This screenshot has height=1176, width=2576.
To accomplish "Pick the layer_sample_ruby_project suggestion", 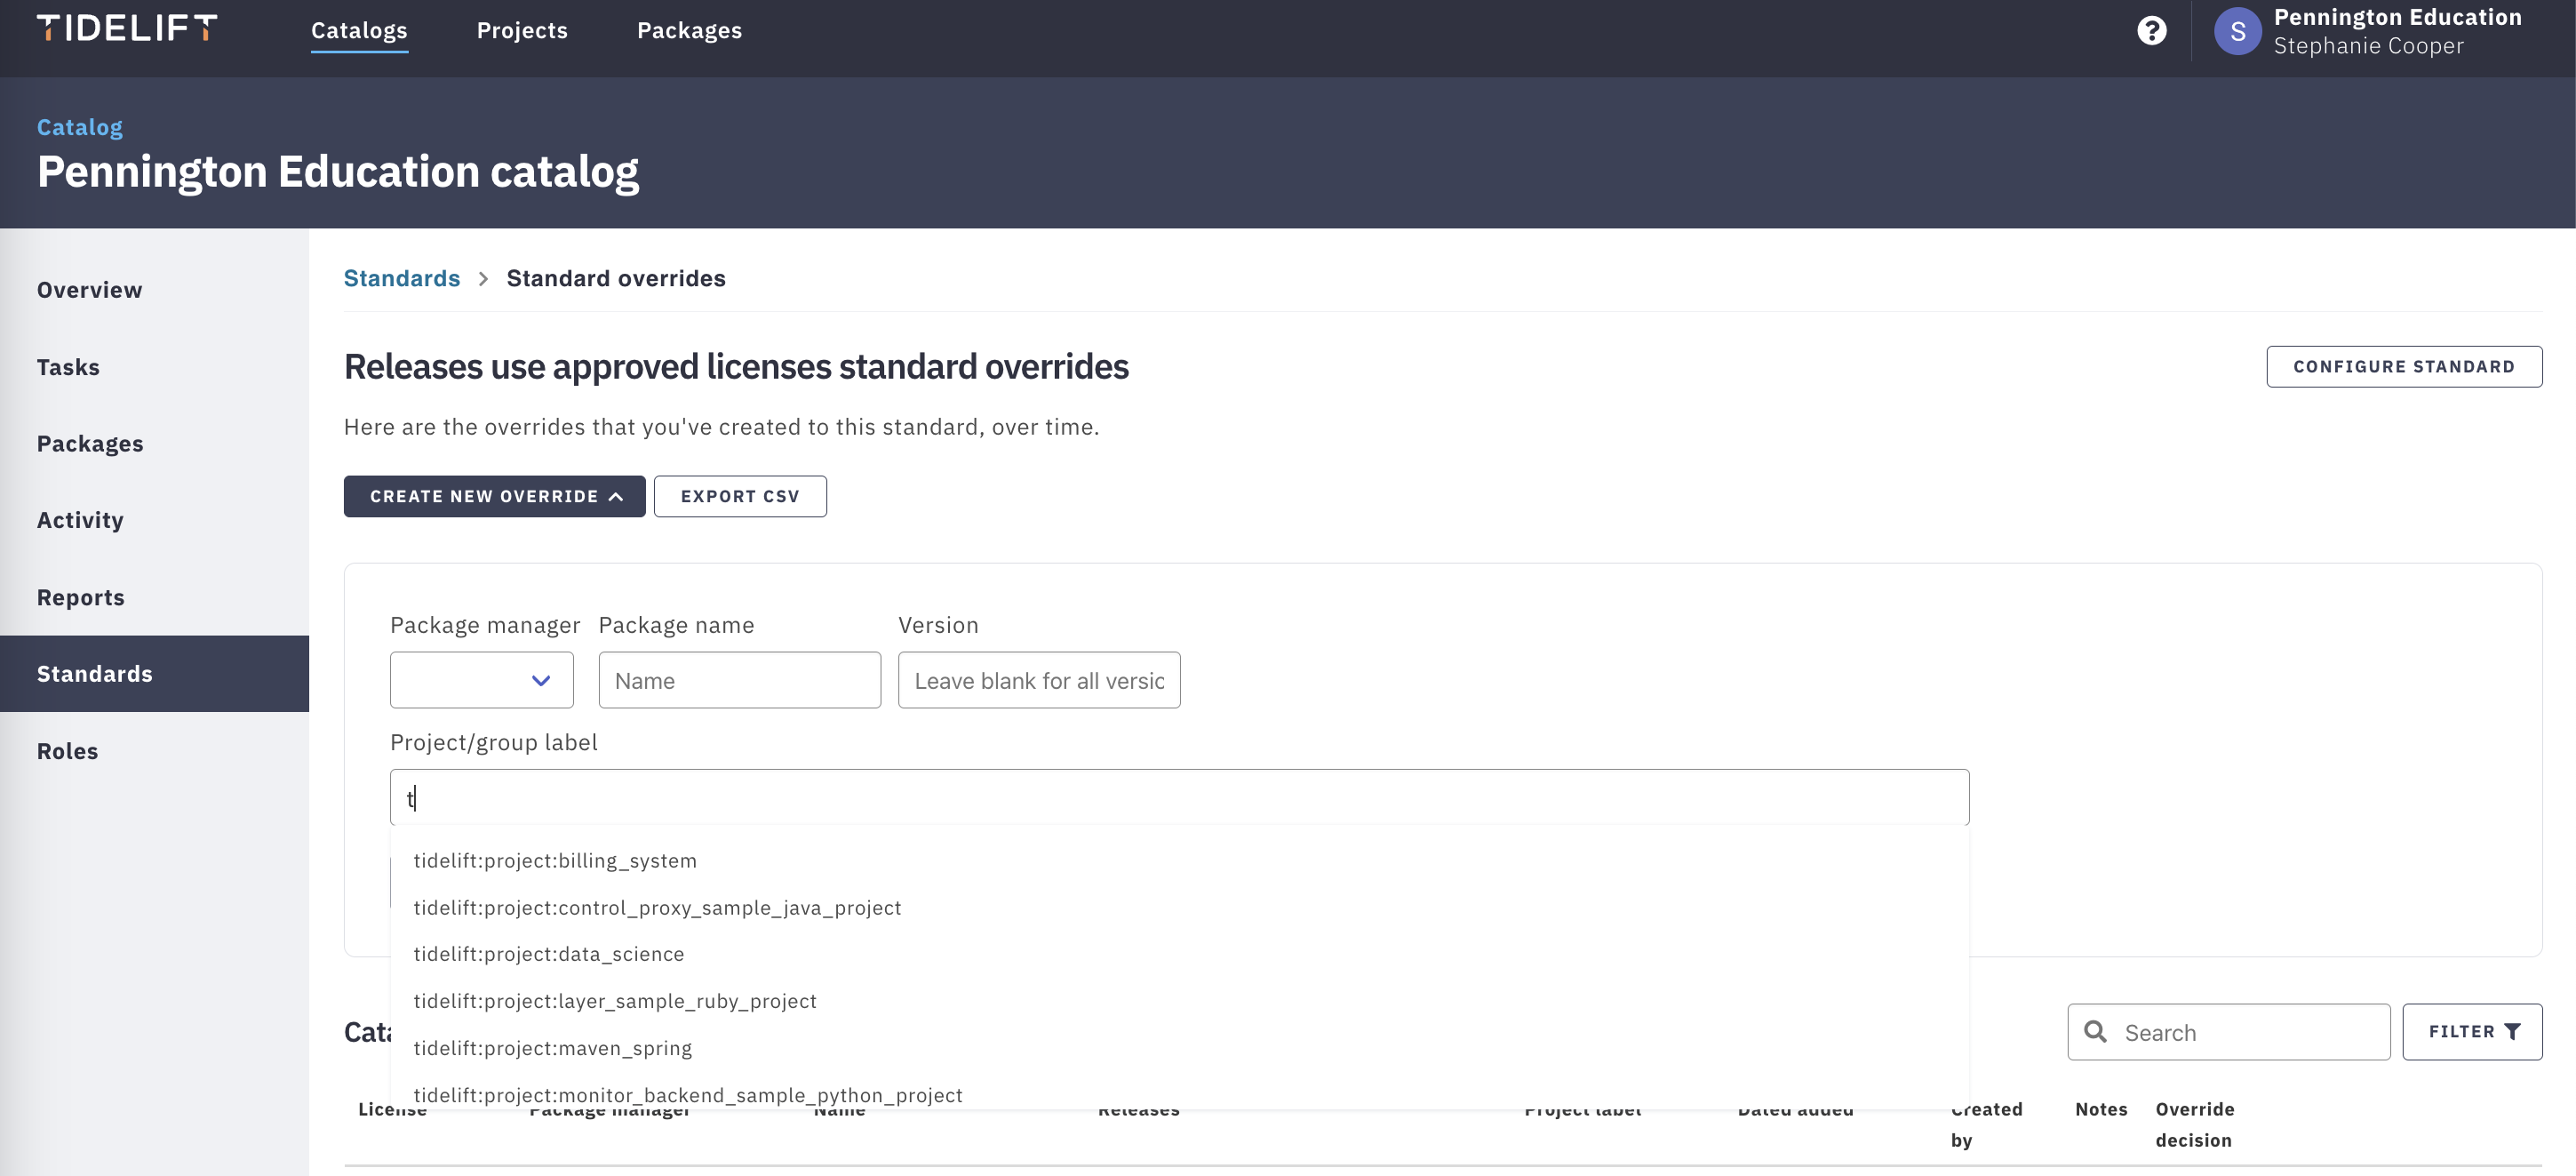I will point(1179,1001).
